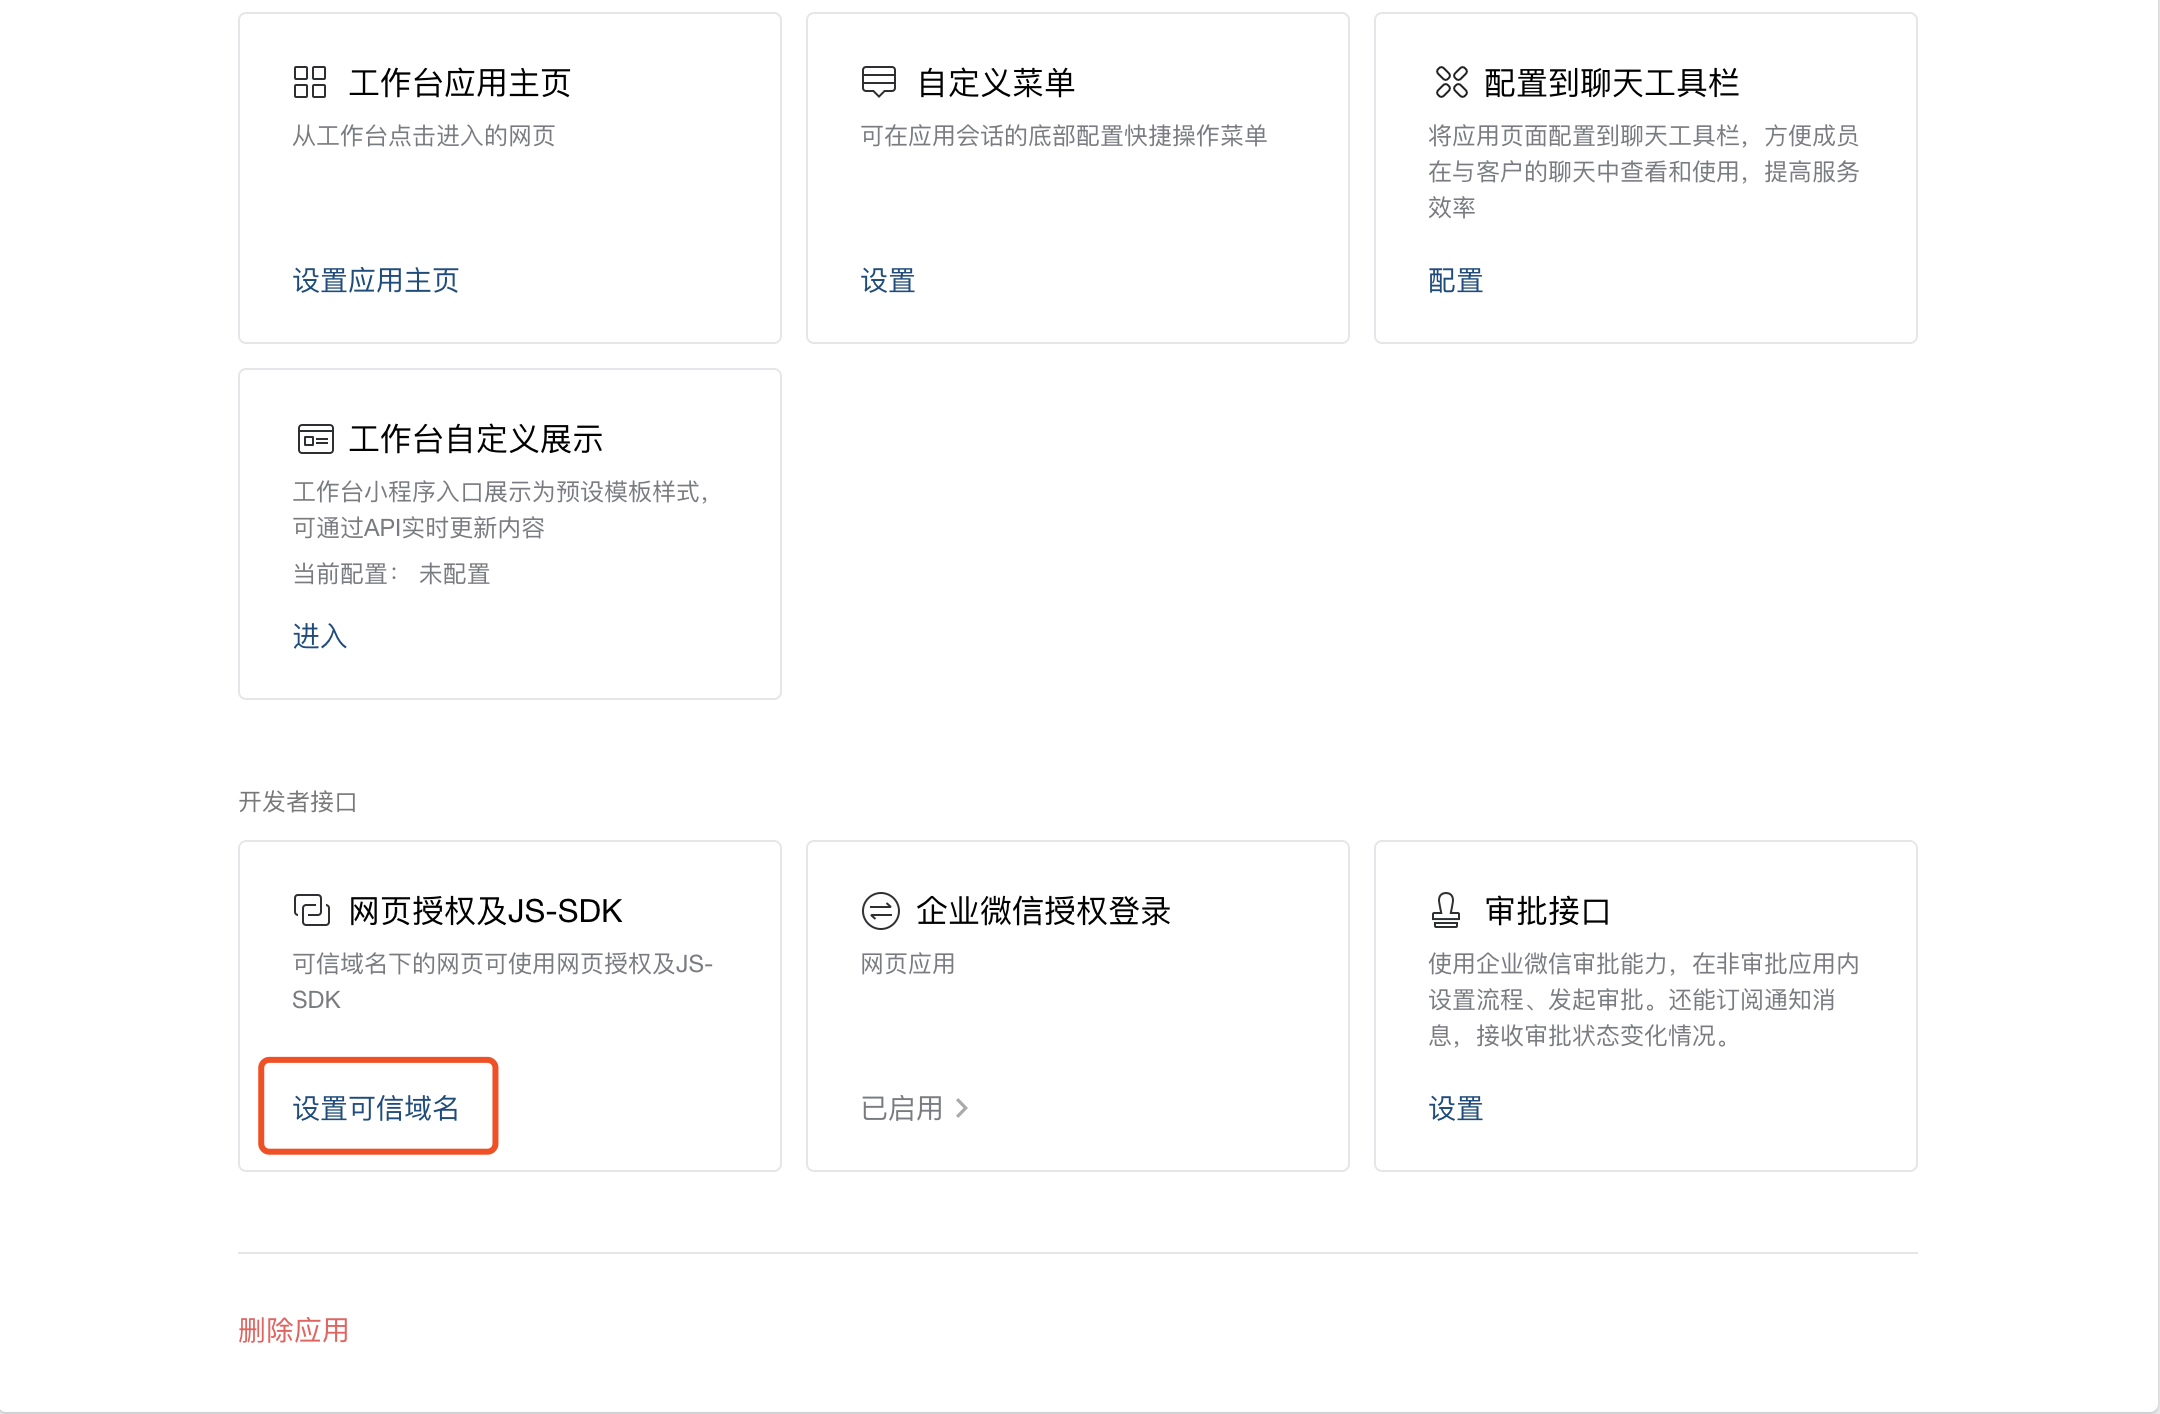
Task: Click the 工作台小程序入口展示 description
Action: coord(501,509)
